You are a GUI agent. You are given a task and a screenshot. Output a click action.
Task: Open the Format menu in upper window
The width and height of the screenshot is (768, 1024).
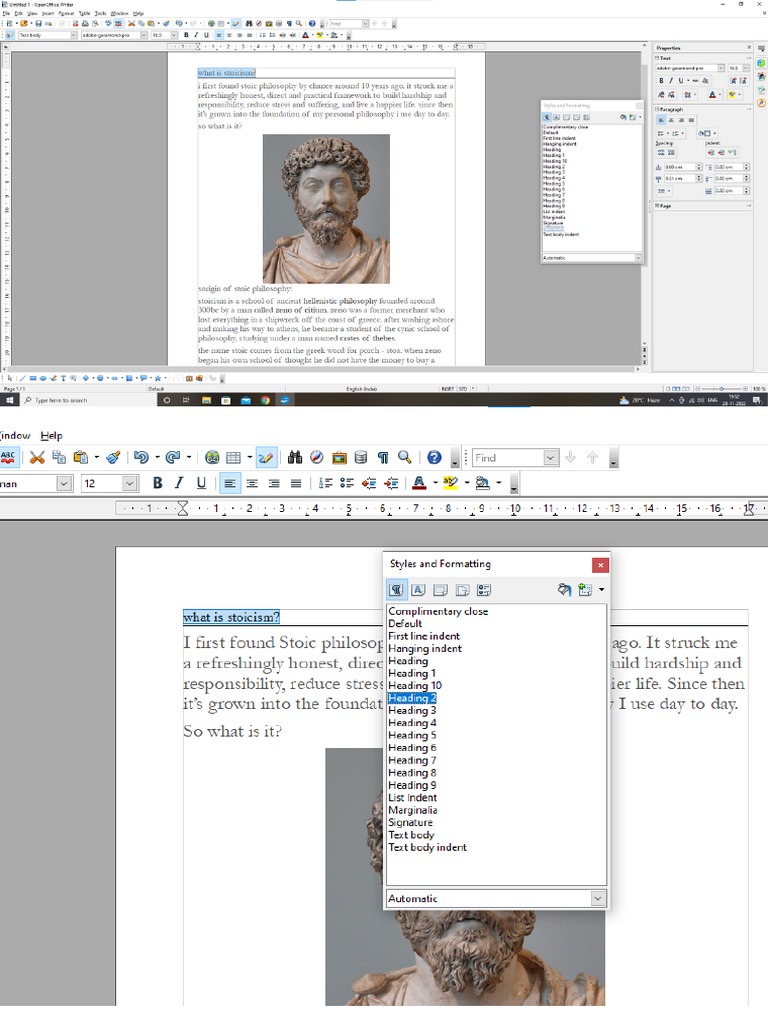pos(66,13)
